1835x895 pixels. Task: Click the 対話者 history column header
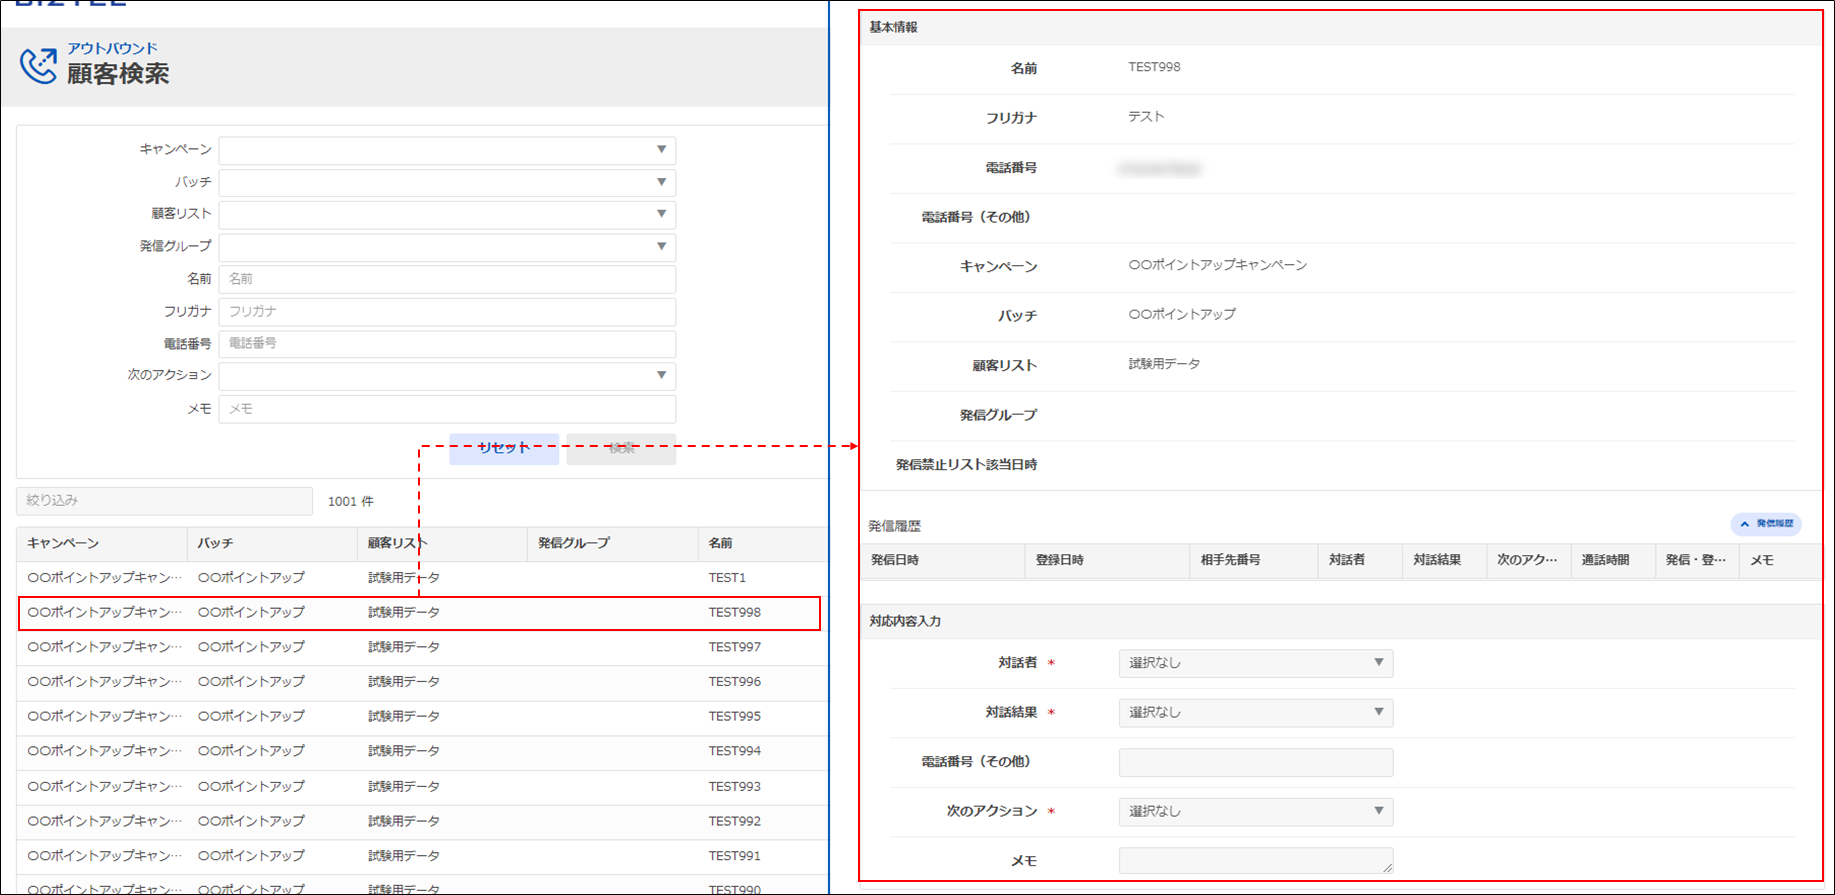pos(1360,561)
